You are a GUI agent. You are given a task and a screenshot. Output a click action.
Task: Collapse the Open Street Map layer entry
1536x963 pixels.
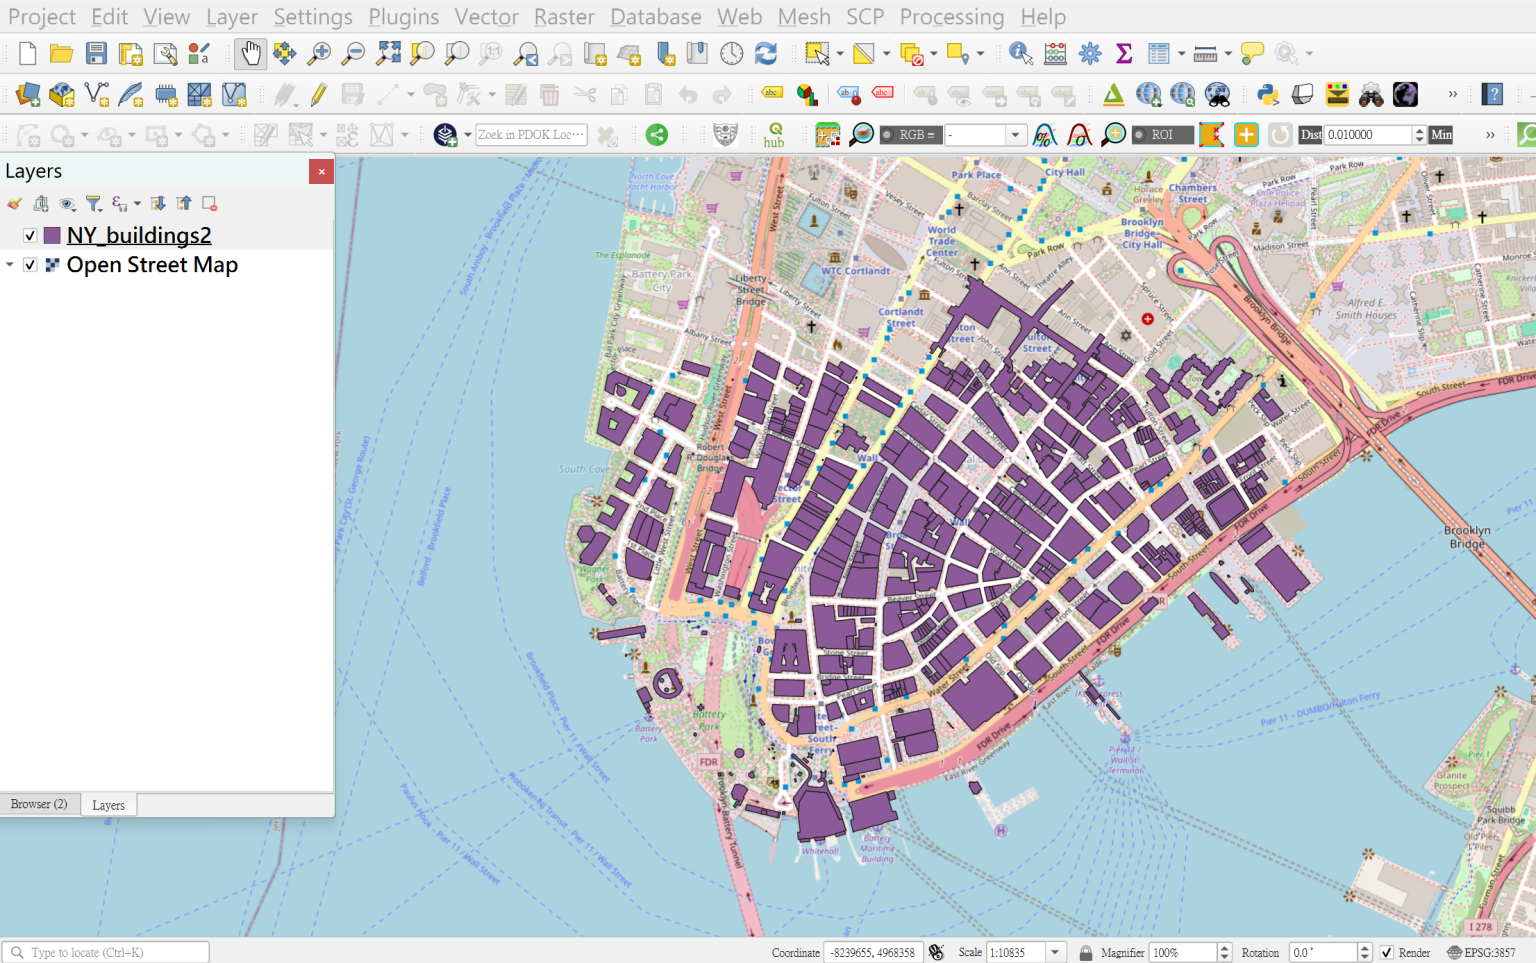tap(10, 265)
